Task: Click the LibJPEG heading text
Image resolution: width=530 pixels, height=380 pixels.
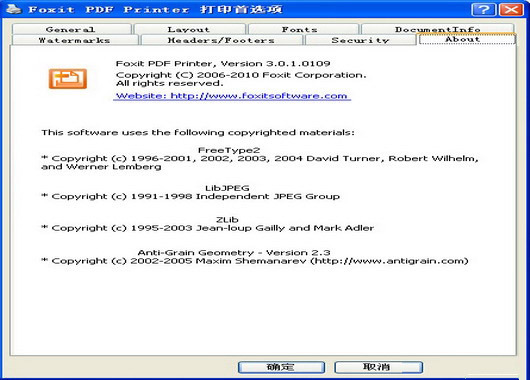Action: click(x=227, y=188)
